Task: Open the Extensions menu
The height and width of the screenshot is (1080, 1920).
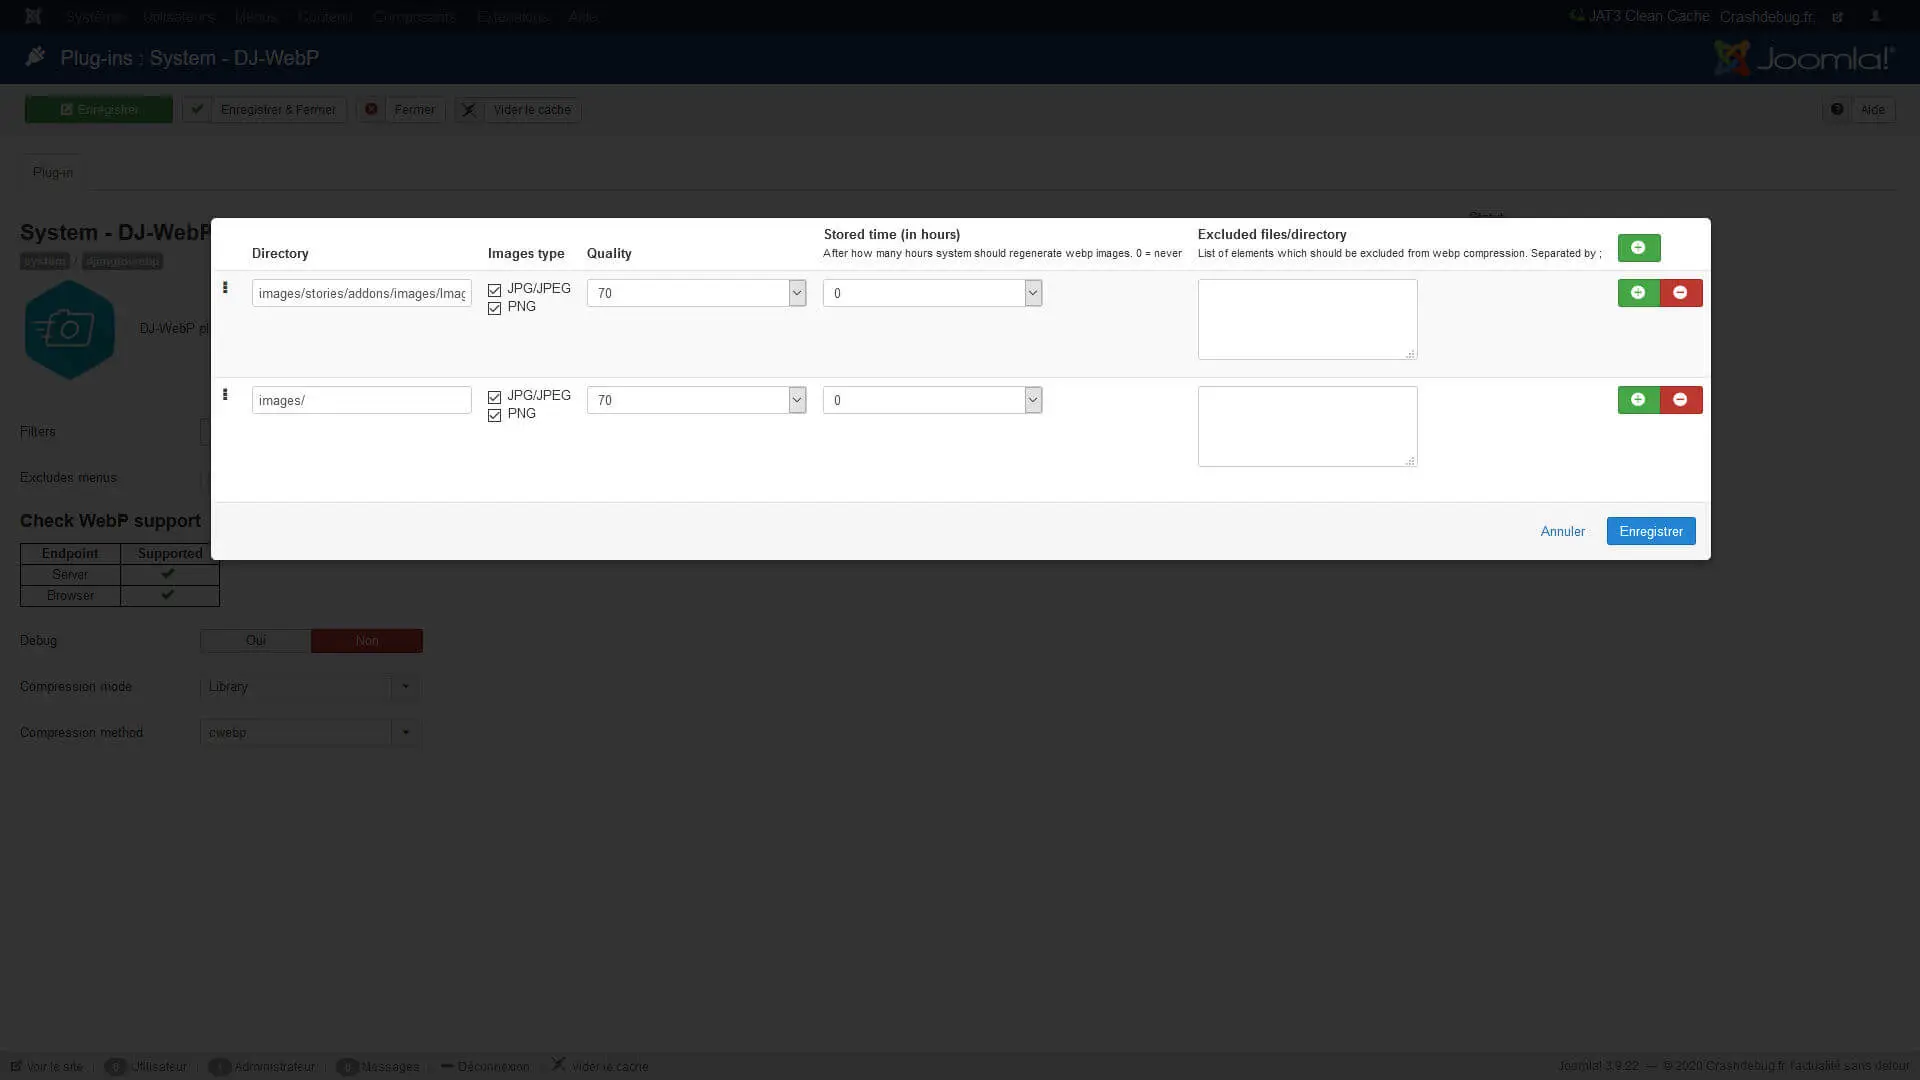Action: [x=512, y=17]
